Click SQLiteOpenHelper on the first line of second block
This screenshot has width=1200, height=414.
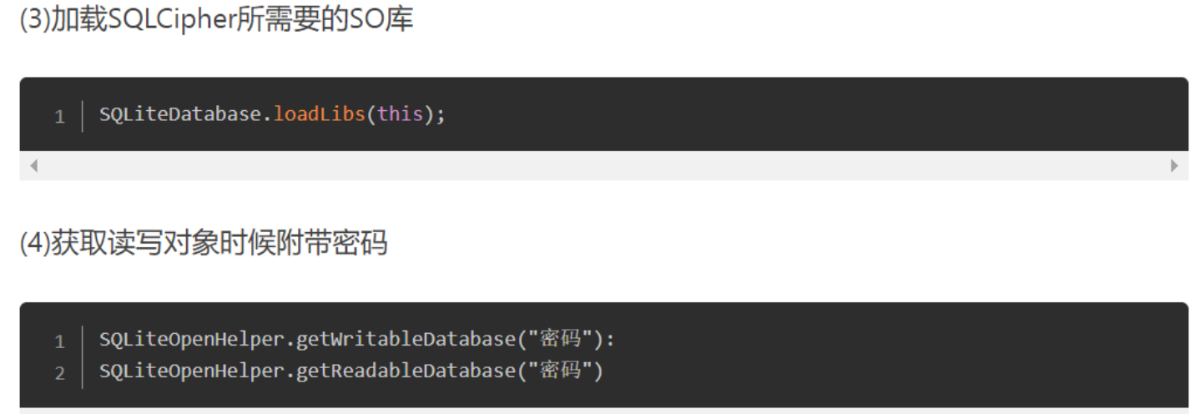pyautogui.click(x=194, y=339)
